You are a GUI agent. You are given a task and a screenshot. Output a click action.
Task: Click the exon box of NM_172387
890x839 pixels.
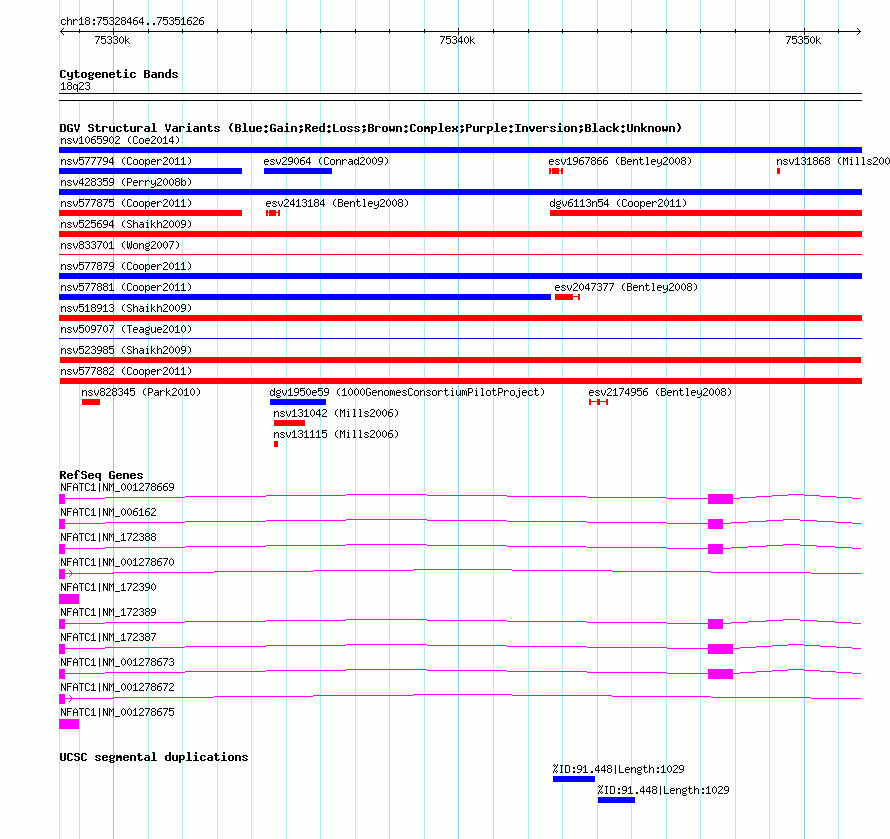pyautogui.click(x=720, y=649)
